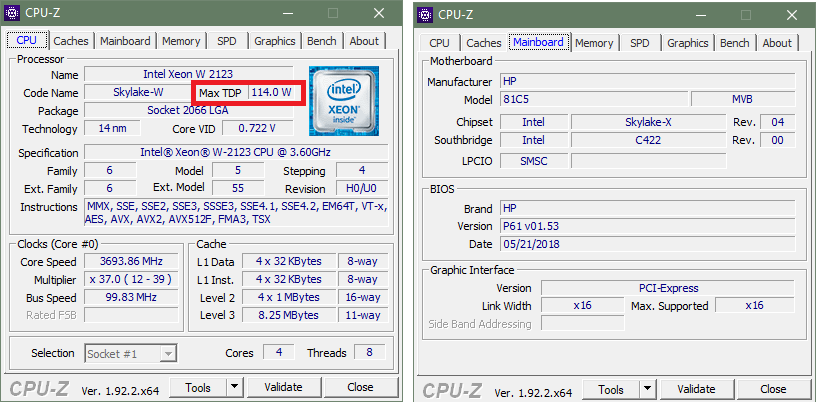The width and height of the screenshot is (817, 402).
Task: Click the 14 nm technology value
Action: (x=112, y=128)
